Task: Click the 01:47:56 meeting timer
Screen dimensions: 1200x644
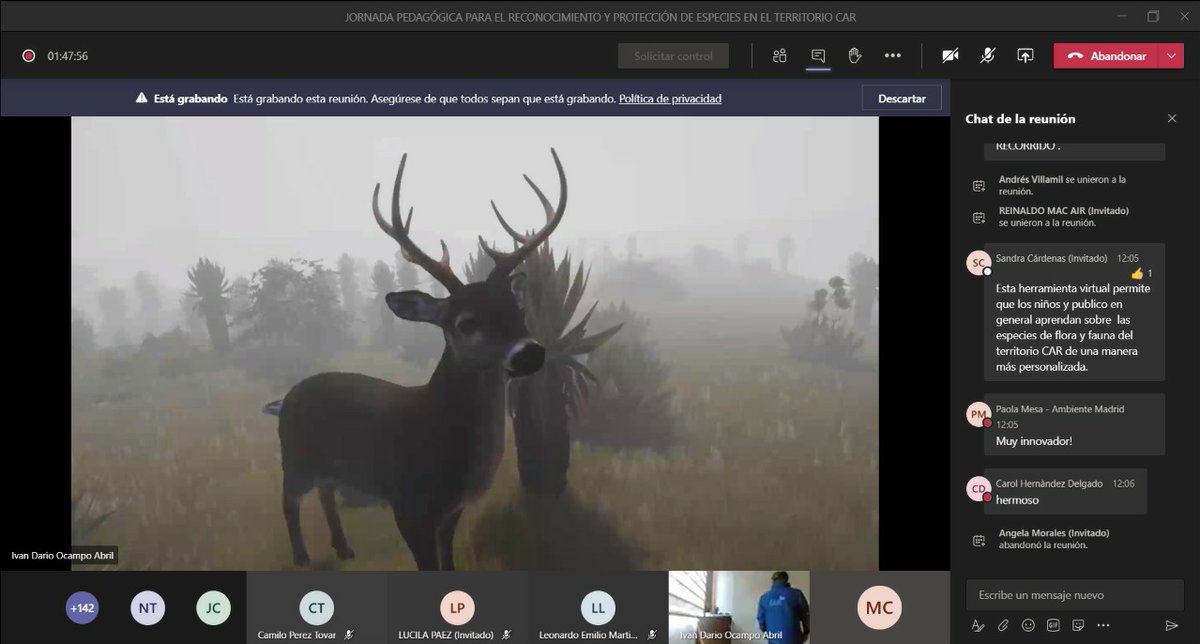Action: 68,56
